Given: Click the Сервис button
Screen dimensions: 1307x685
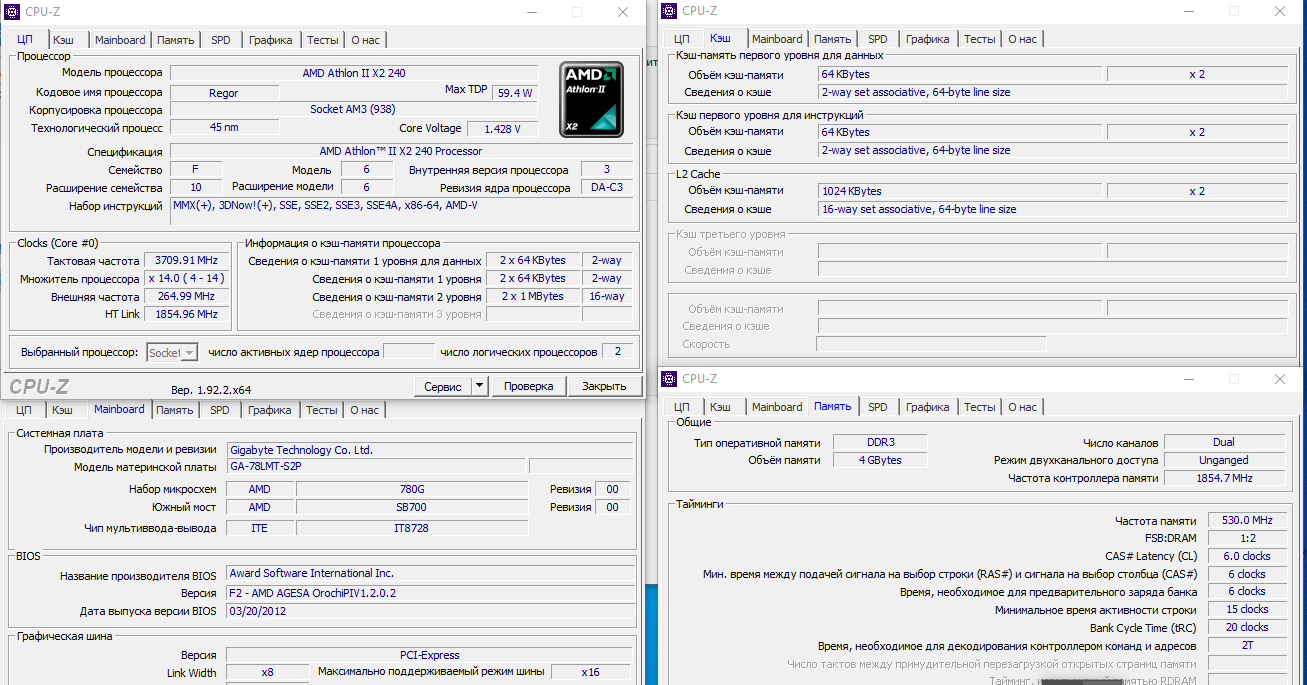Looking at the screenshot, I should (442, 386).
